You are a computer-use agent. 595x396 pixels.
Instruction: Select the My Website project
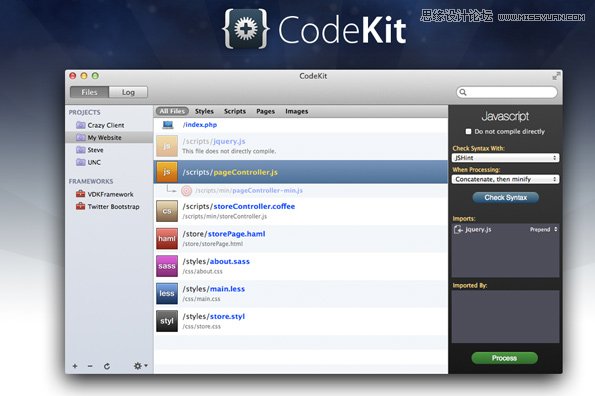tap(109, 137)
